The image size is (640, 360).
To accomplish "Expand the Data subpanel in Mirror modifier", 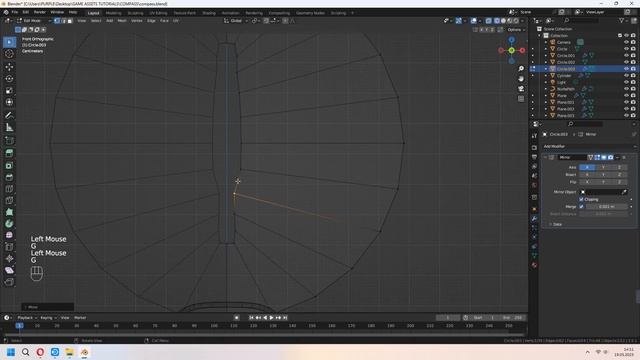I will pos(556,224).
